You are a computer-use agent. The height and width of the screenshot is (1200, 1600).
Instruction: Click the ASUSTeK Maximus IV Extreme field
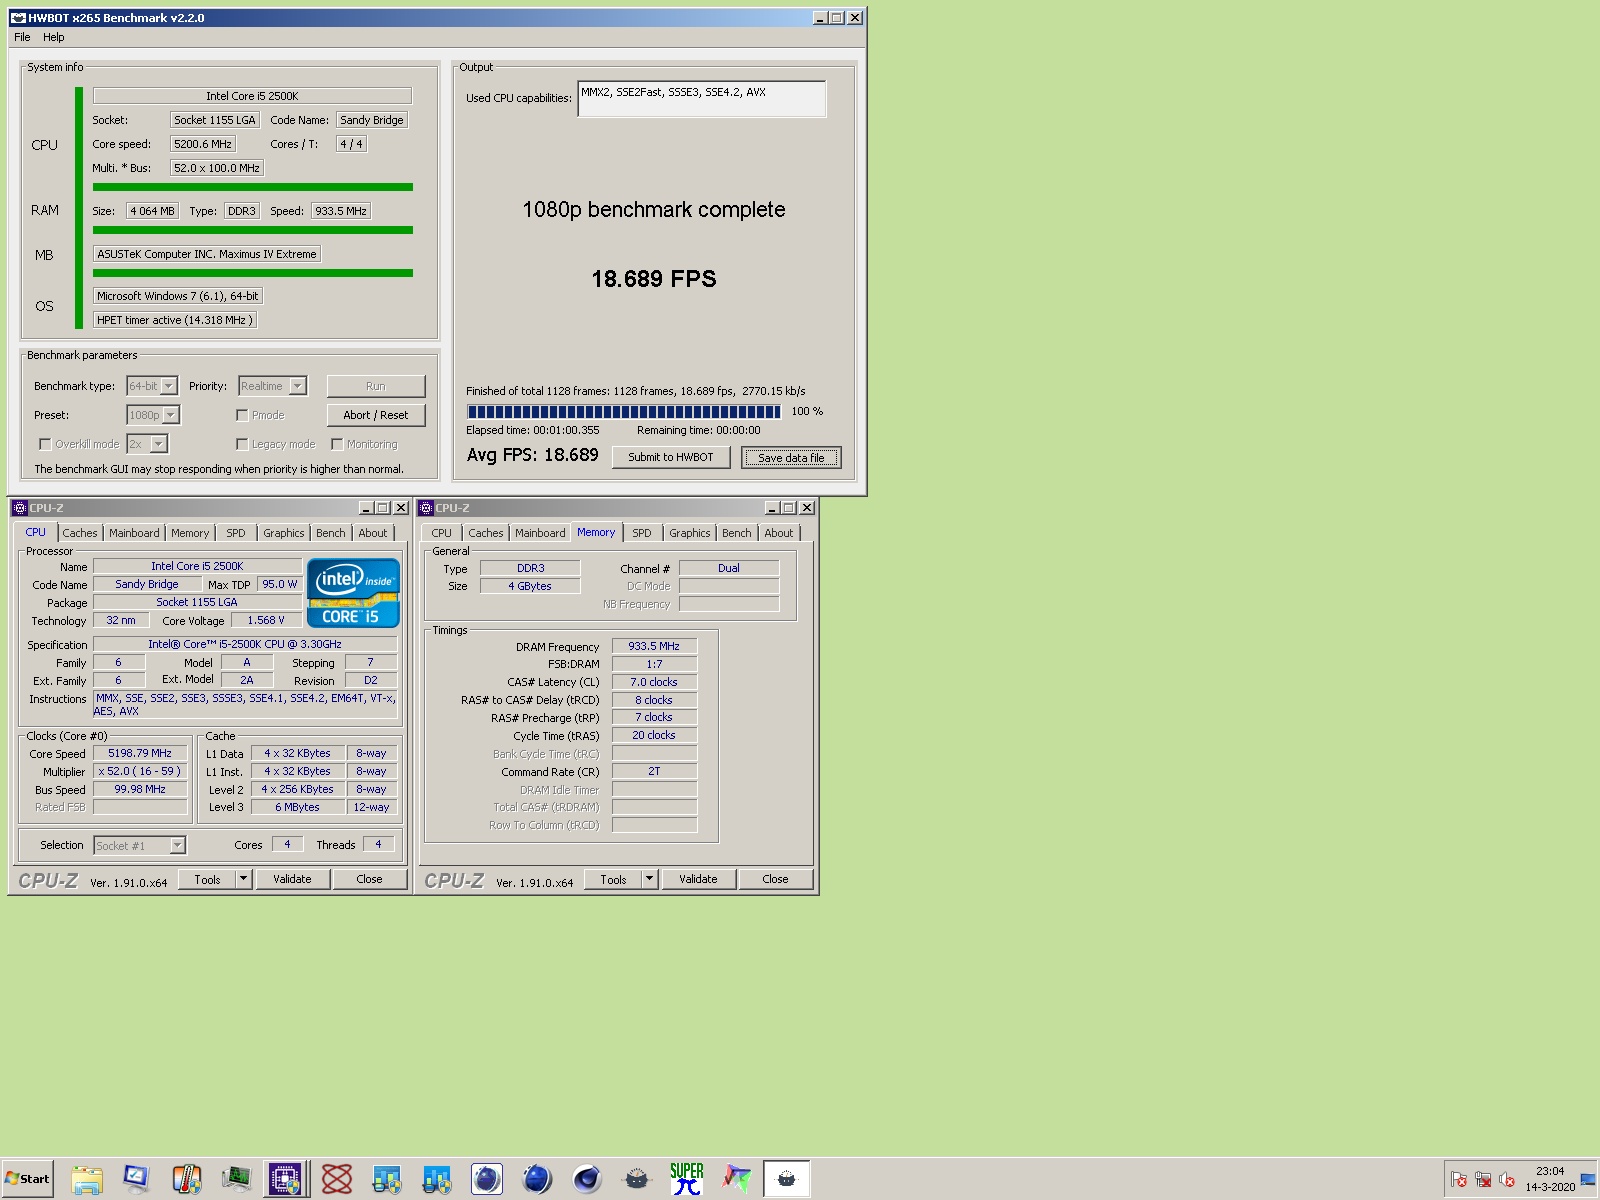(x=207, y=254)
